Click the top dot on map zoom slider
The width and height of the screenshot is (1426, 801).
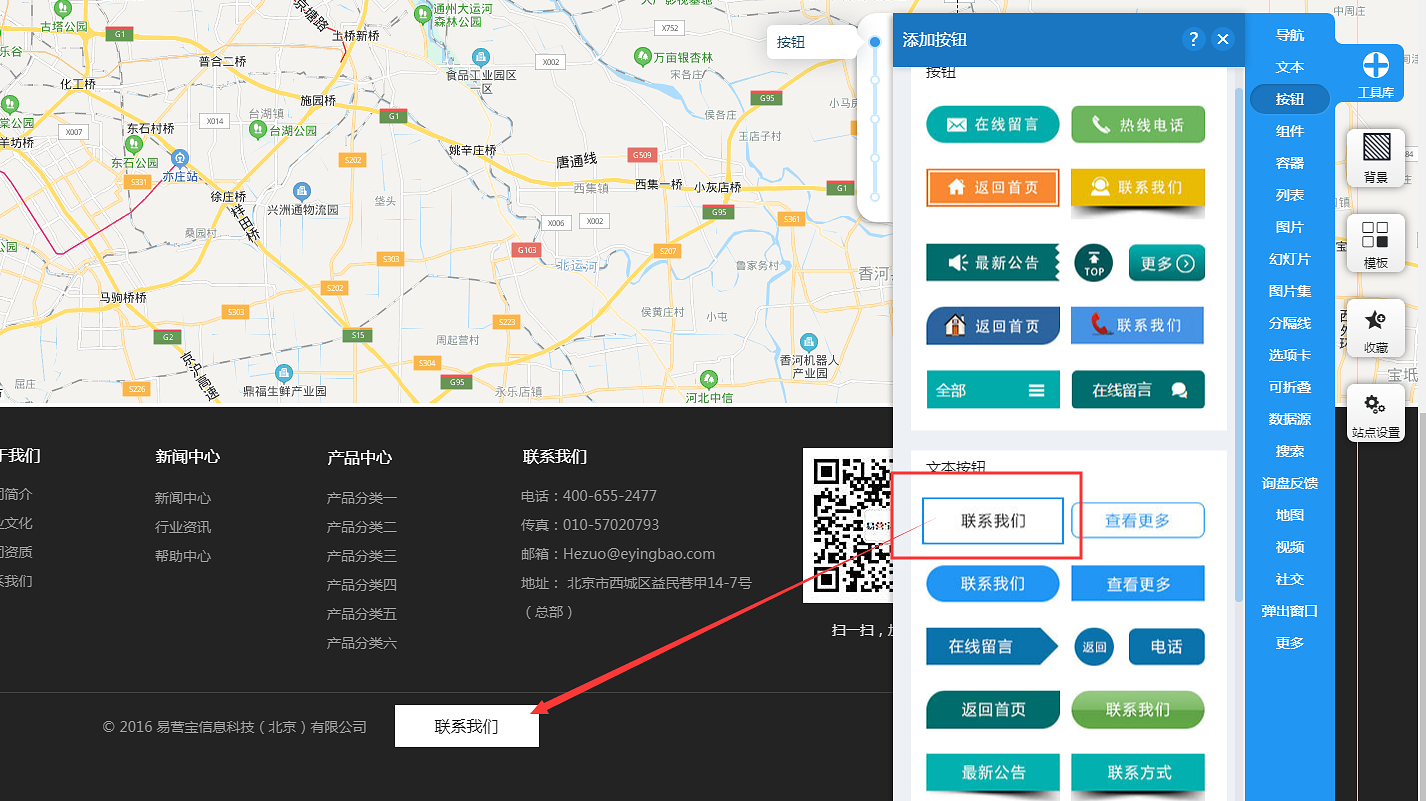coord(875,42)
